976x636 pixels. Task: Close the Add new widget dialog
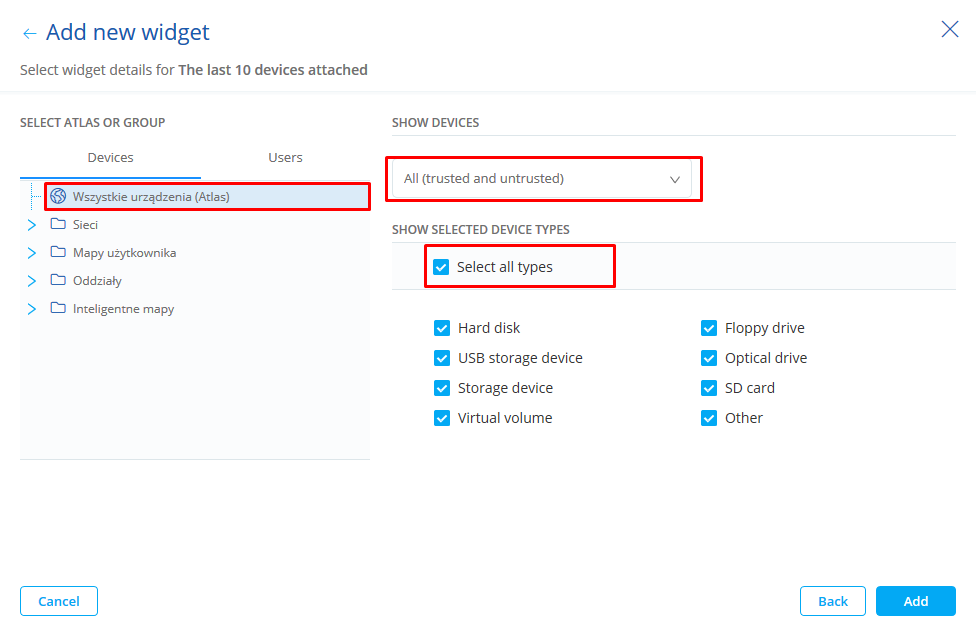tap(949, 29)
